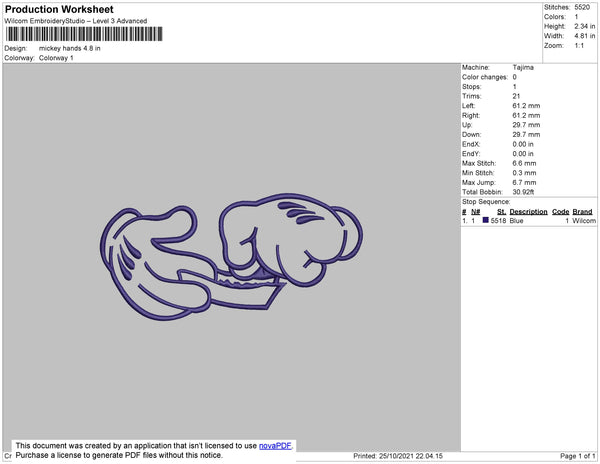
Task: Click the Machine value 'Tajima'
Action: click(x=523, y=67)
